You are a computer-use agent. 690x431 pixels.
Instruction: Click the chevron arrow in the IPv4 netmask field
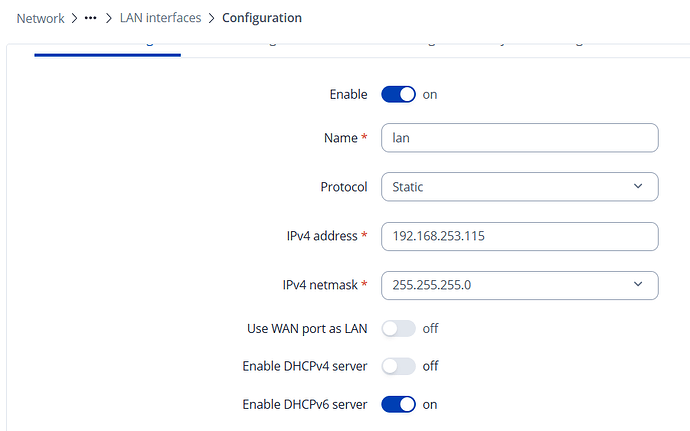click(639, 285)
